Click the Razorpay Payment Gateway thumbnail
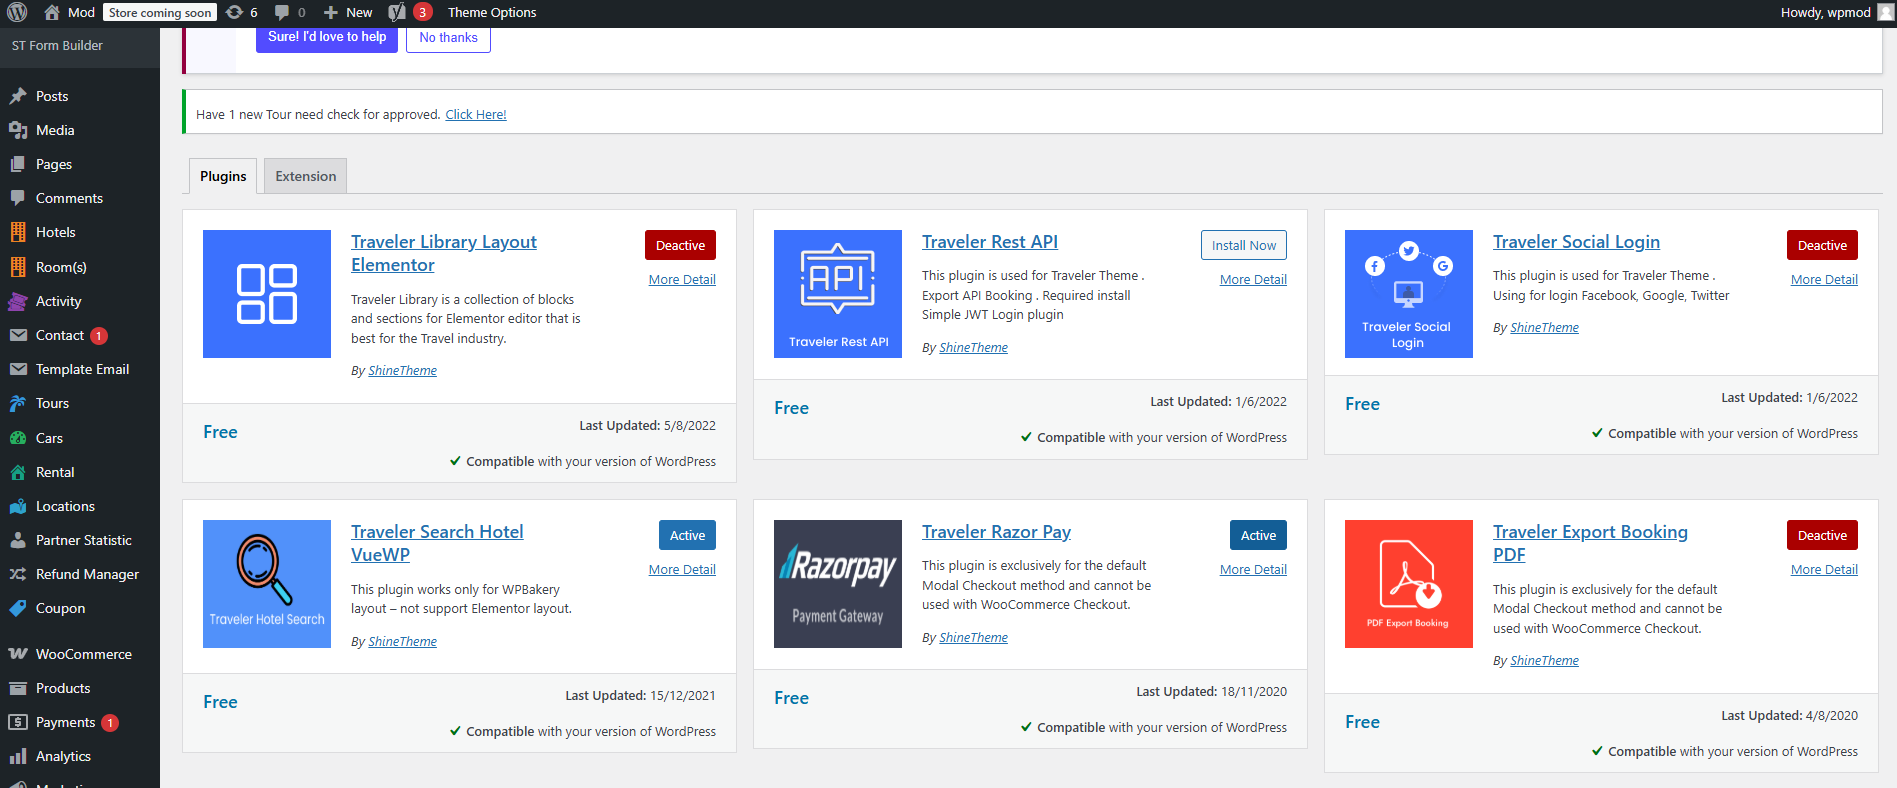Viewport: 1897px width, 788px height. (x=838, y=584)
